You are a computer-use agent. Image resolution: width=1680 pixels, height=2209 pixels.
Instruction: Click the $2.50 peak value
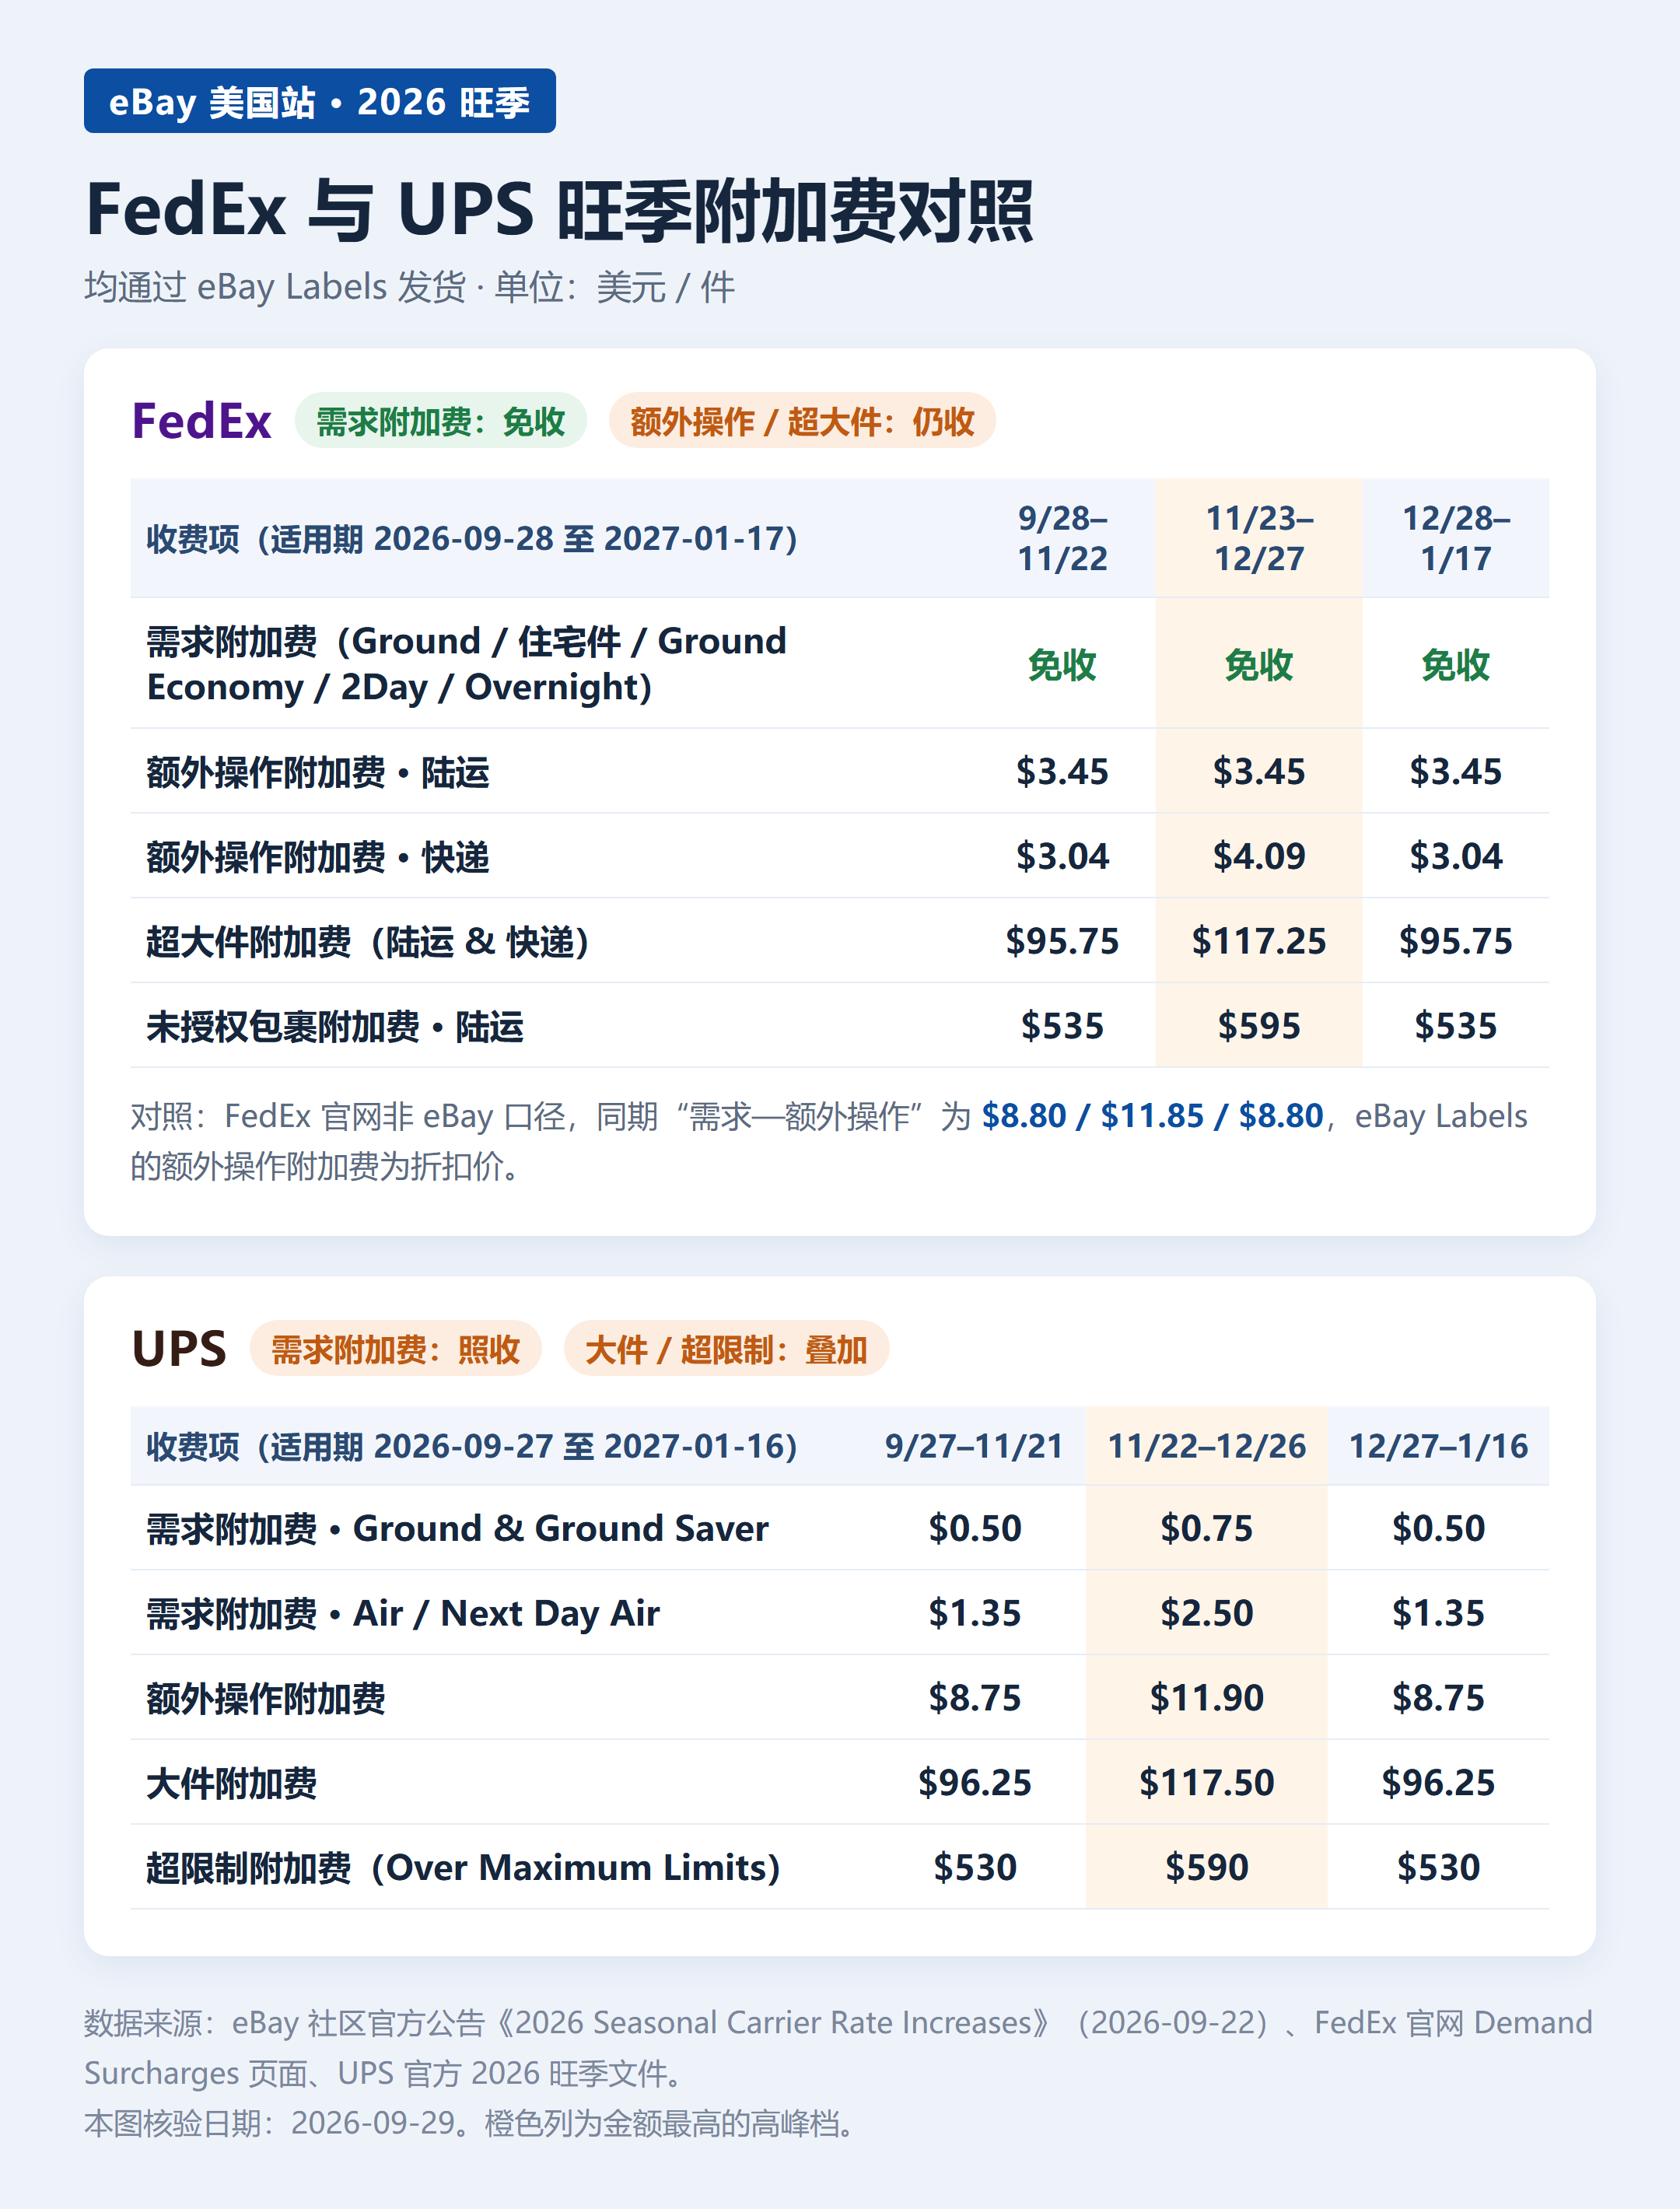[1207, 1613]
